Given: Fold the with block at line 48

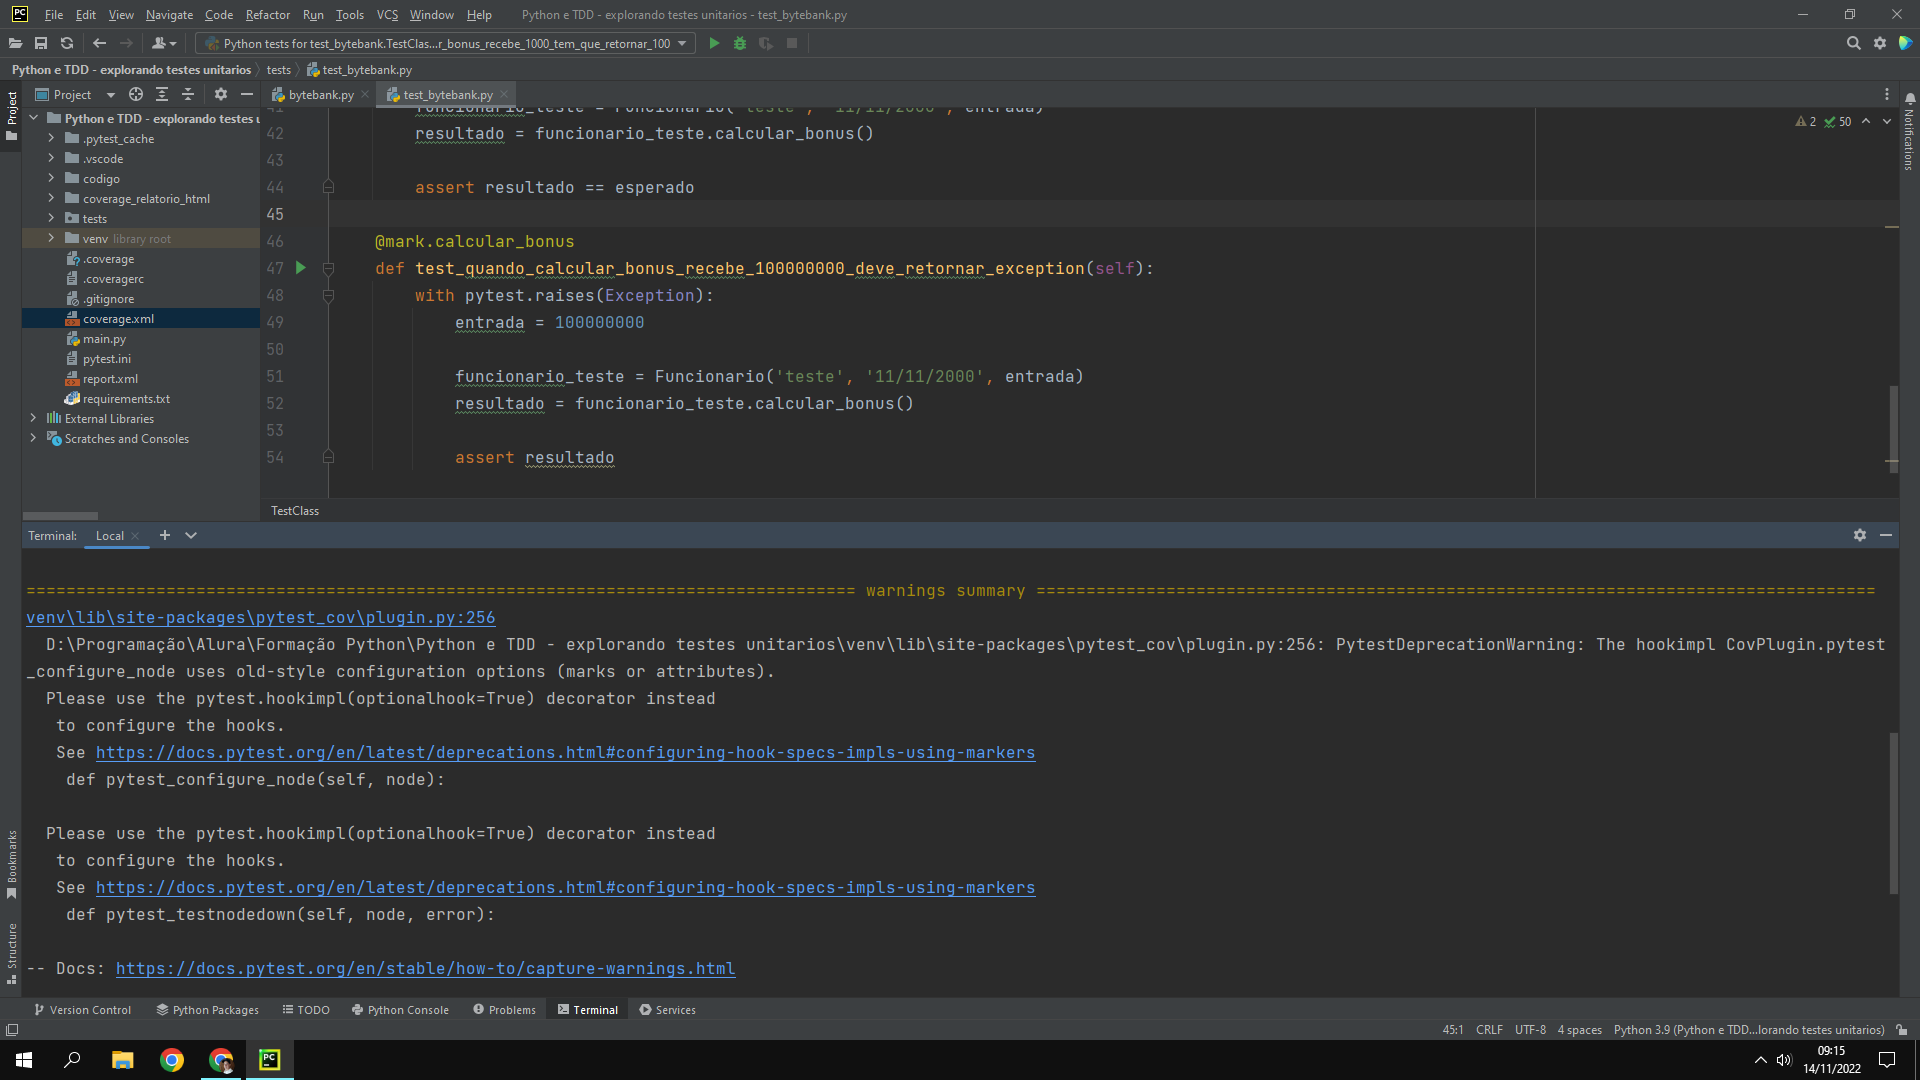Looking at the screenshot, I should tap(328, 295).
